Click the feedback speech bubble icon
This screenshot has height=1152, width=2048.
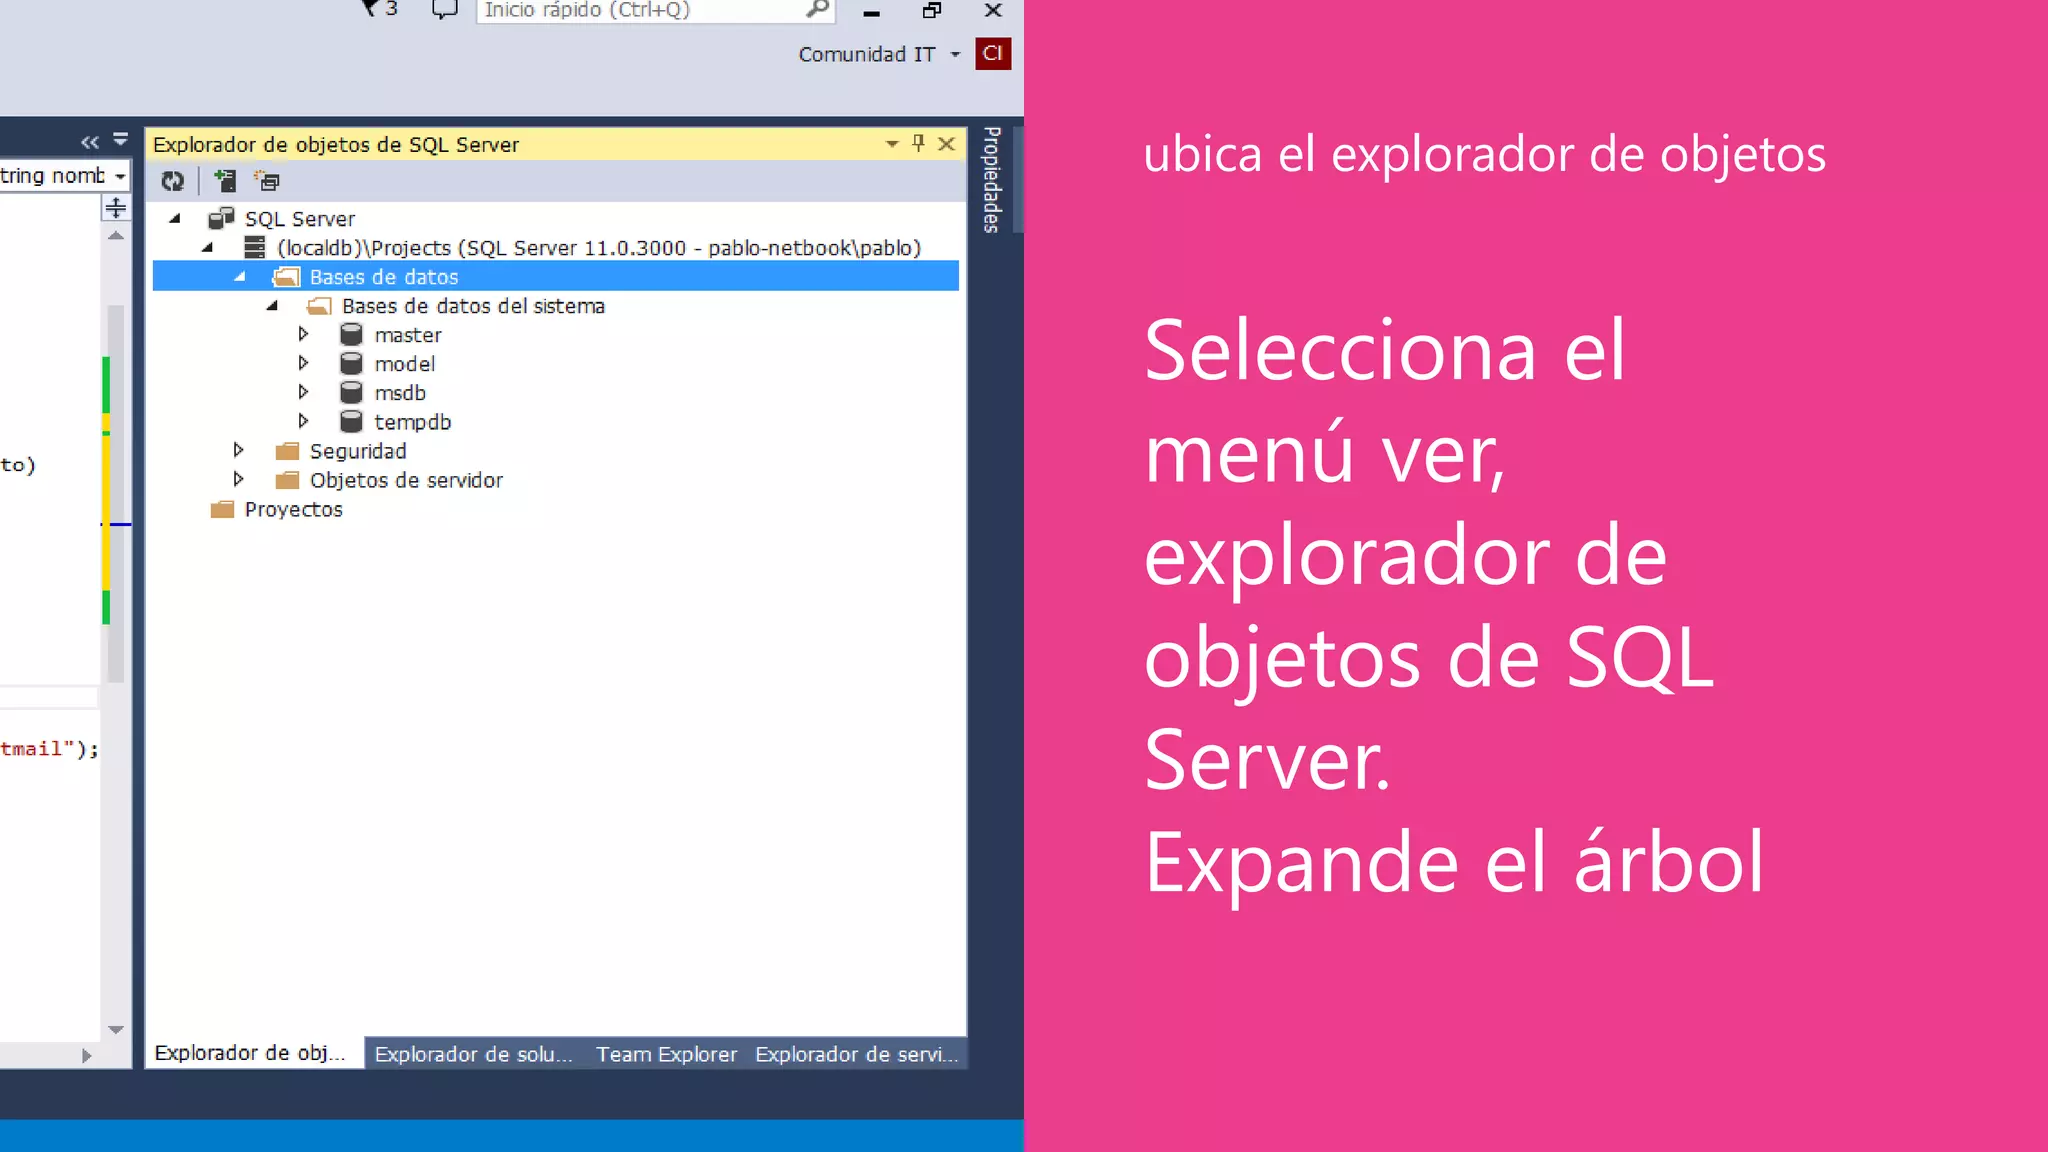point(444,10)
